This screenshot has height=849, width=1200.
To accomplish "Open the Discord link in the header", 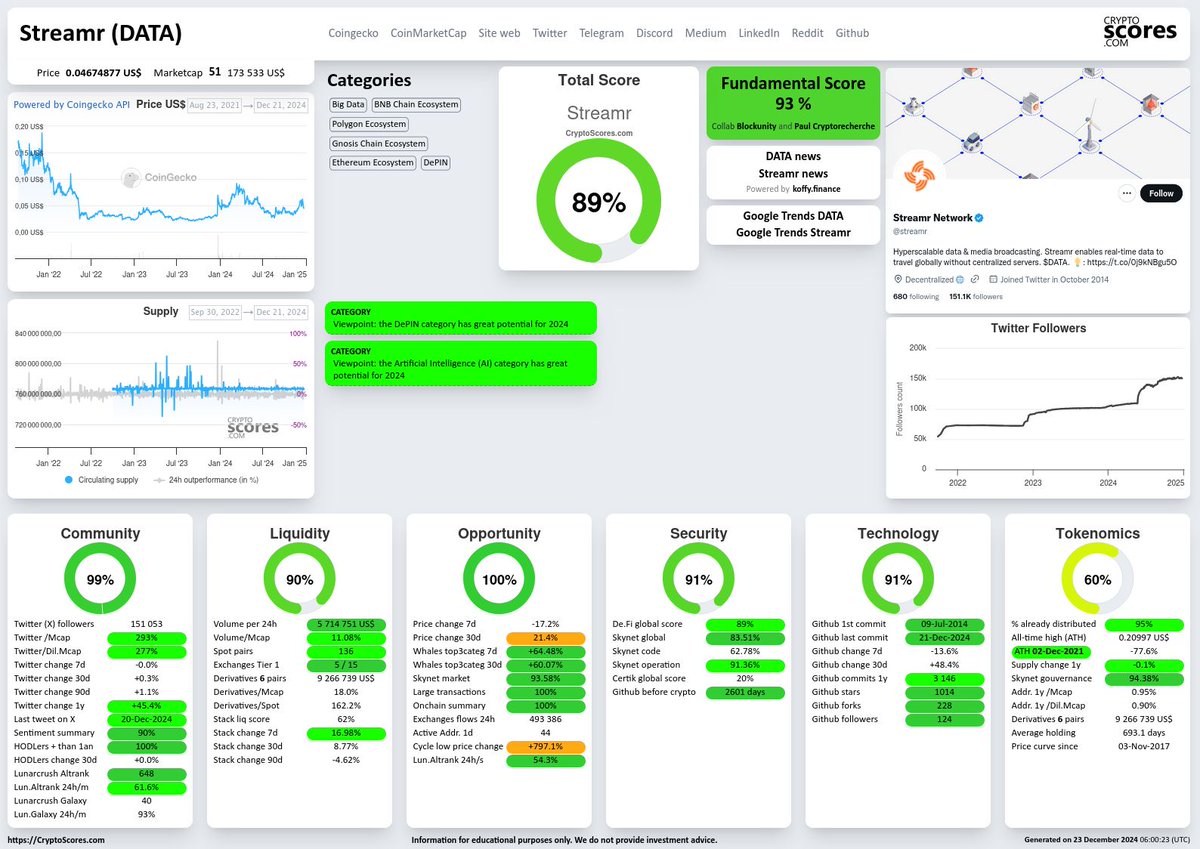I will coord(654,33).
